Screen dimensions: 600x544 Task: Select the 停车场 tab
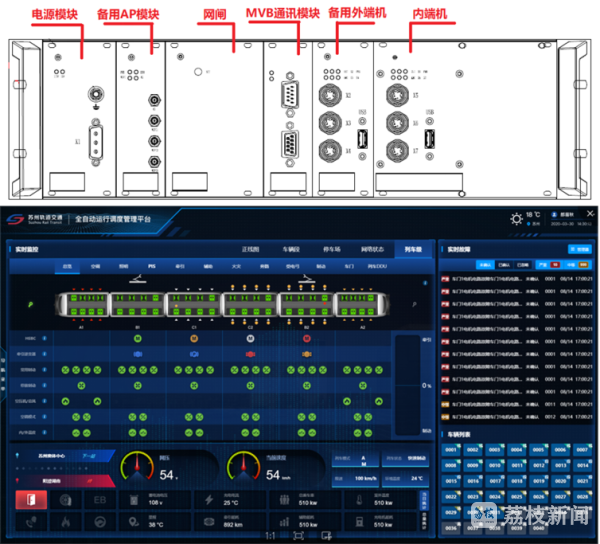pyautogui.click(x=332, y=248)
